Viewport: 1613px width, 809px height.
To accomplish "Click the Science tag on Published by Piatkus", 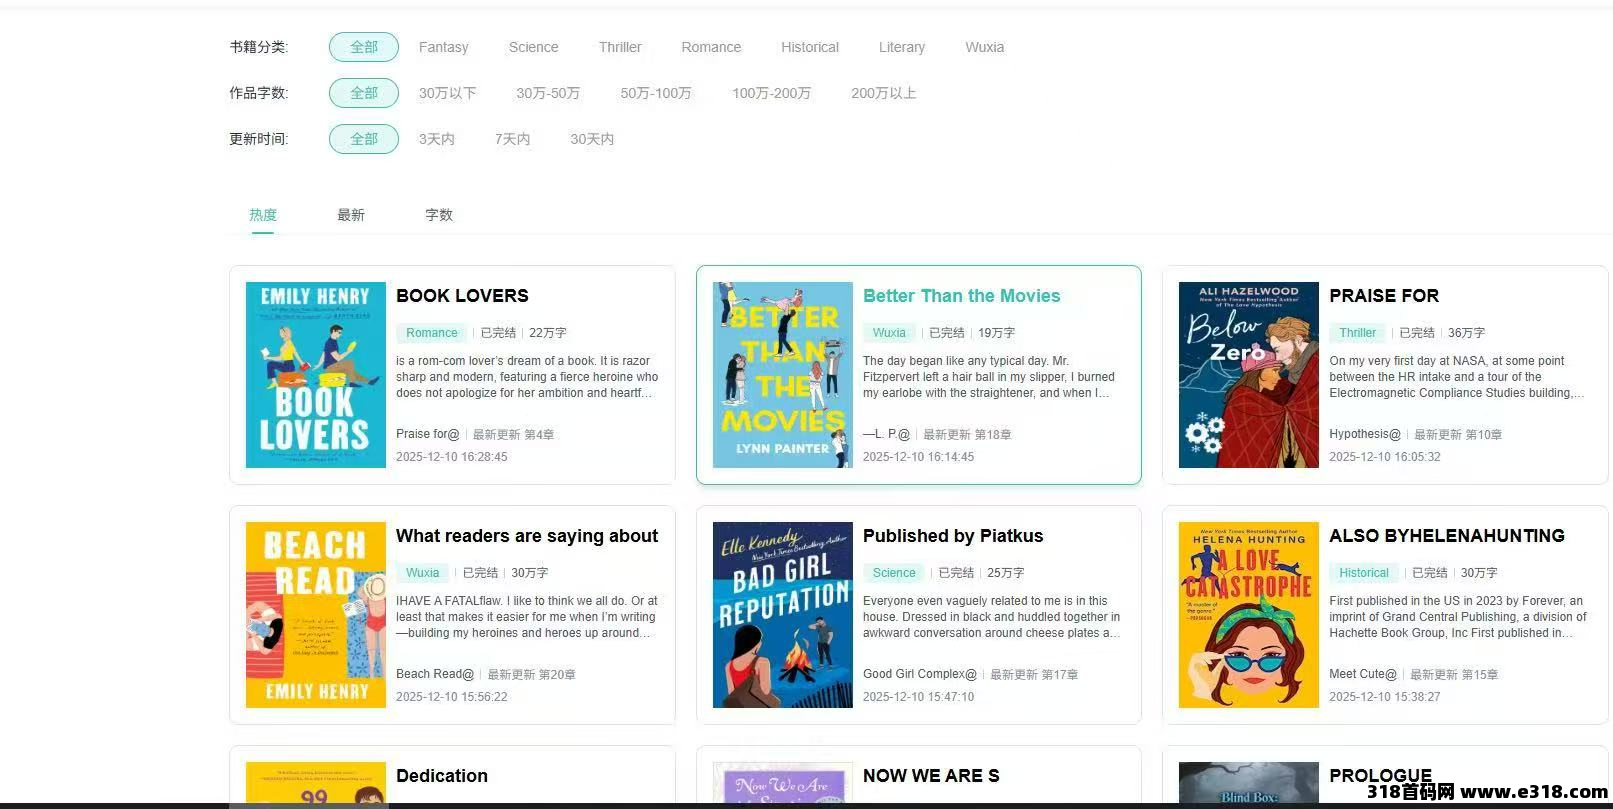I will 893,573.
